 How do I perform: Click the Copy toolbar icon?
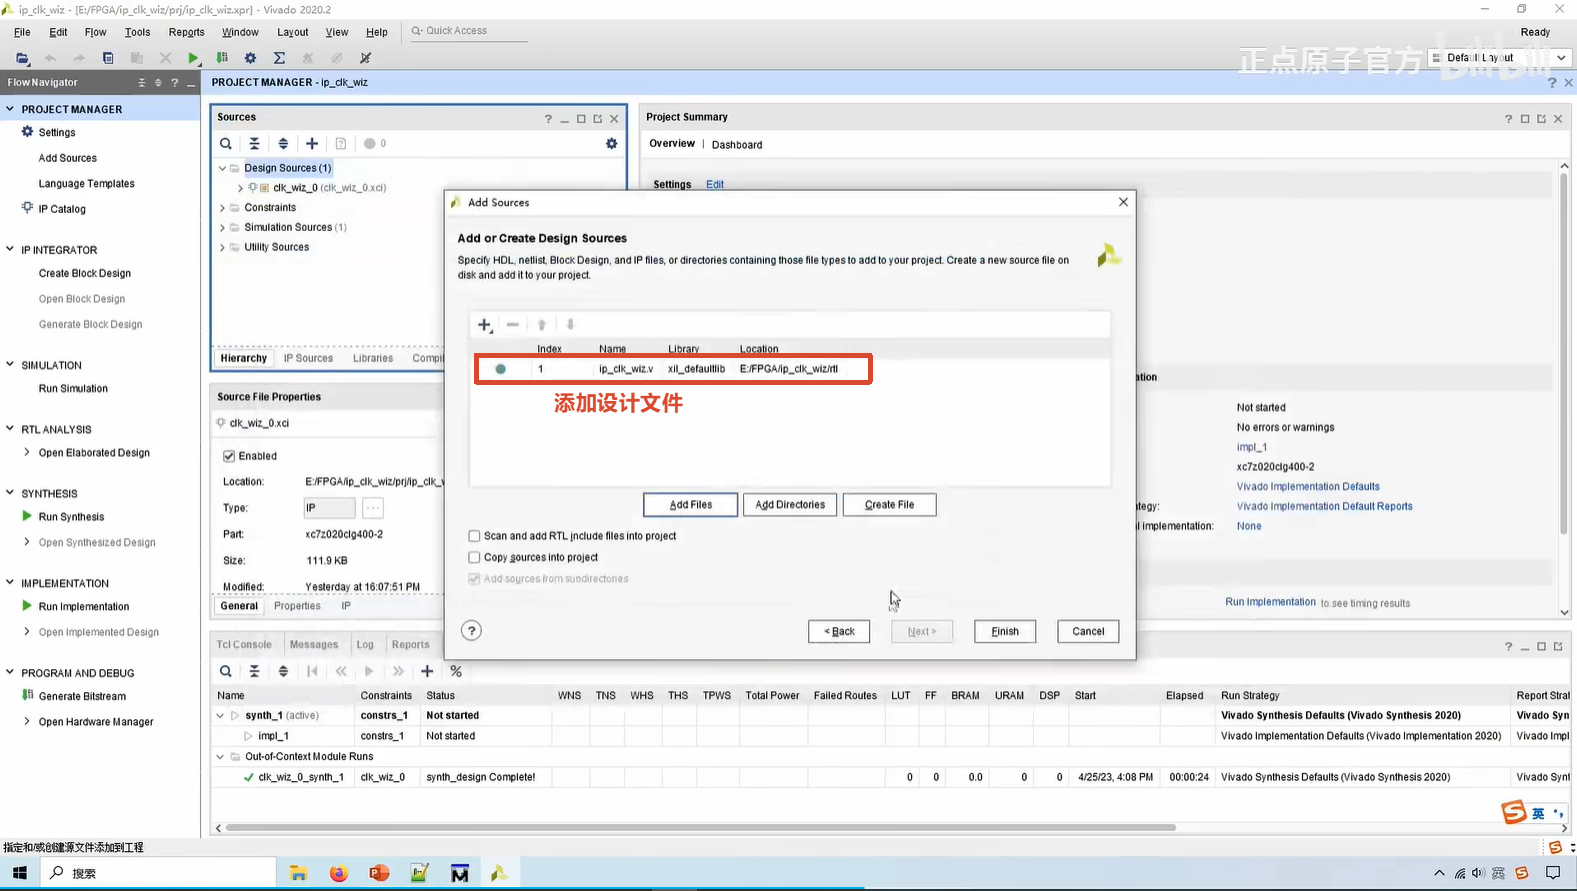108,58
